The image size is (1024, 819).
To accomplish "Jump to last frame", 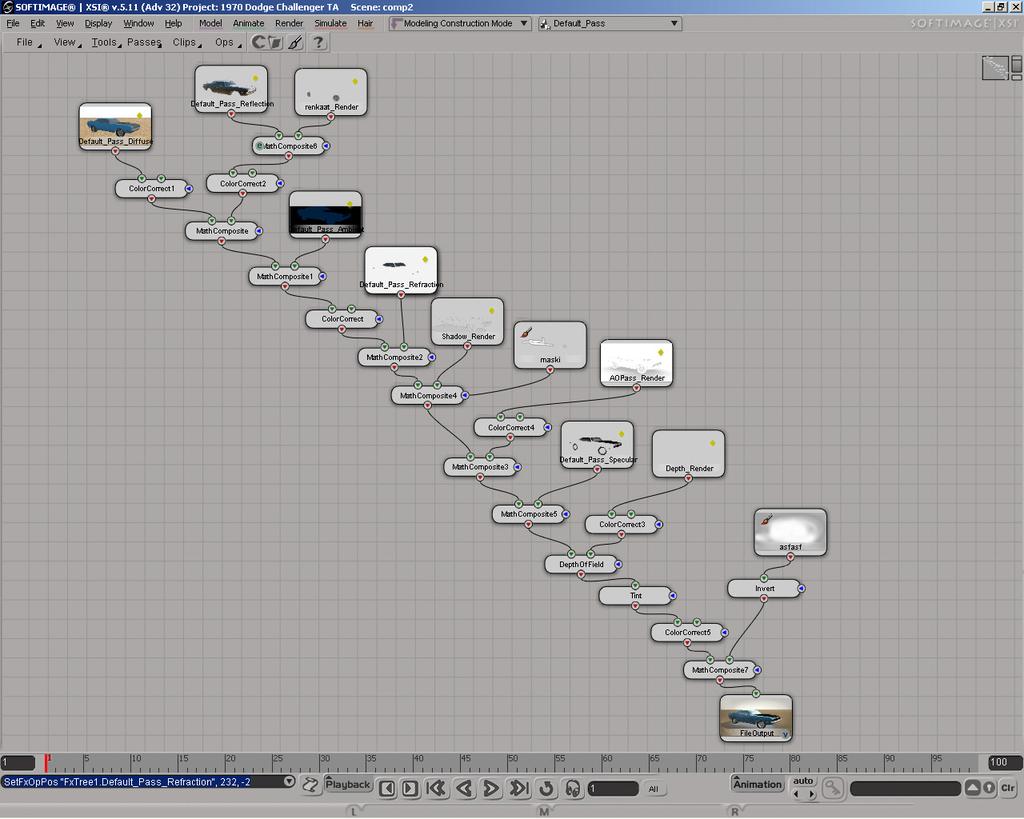I will pyautogui.click(x=519, y=788).
